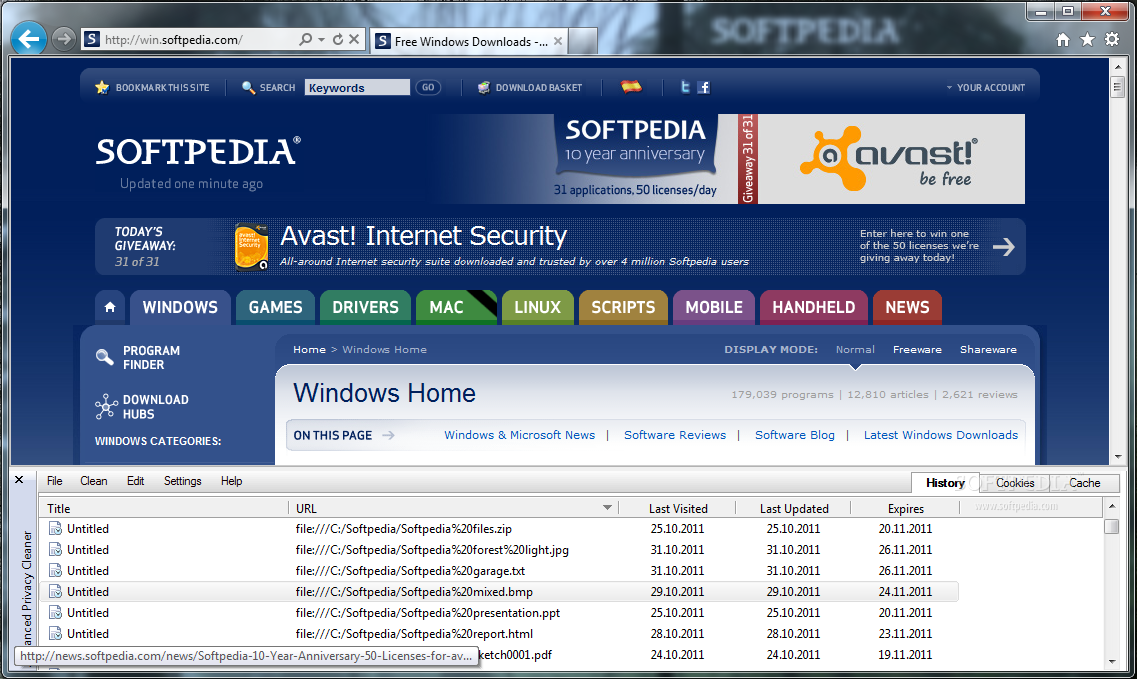This screenshot has height=679, width=1137.
Task: Open the Settings menu
Action: point(183,481)
